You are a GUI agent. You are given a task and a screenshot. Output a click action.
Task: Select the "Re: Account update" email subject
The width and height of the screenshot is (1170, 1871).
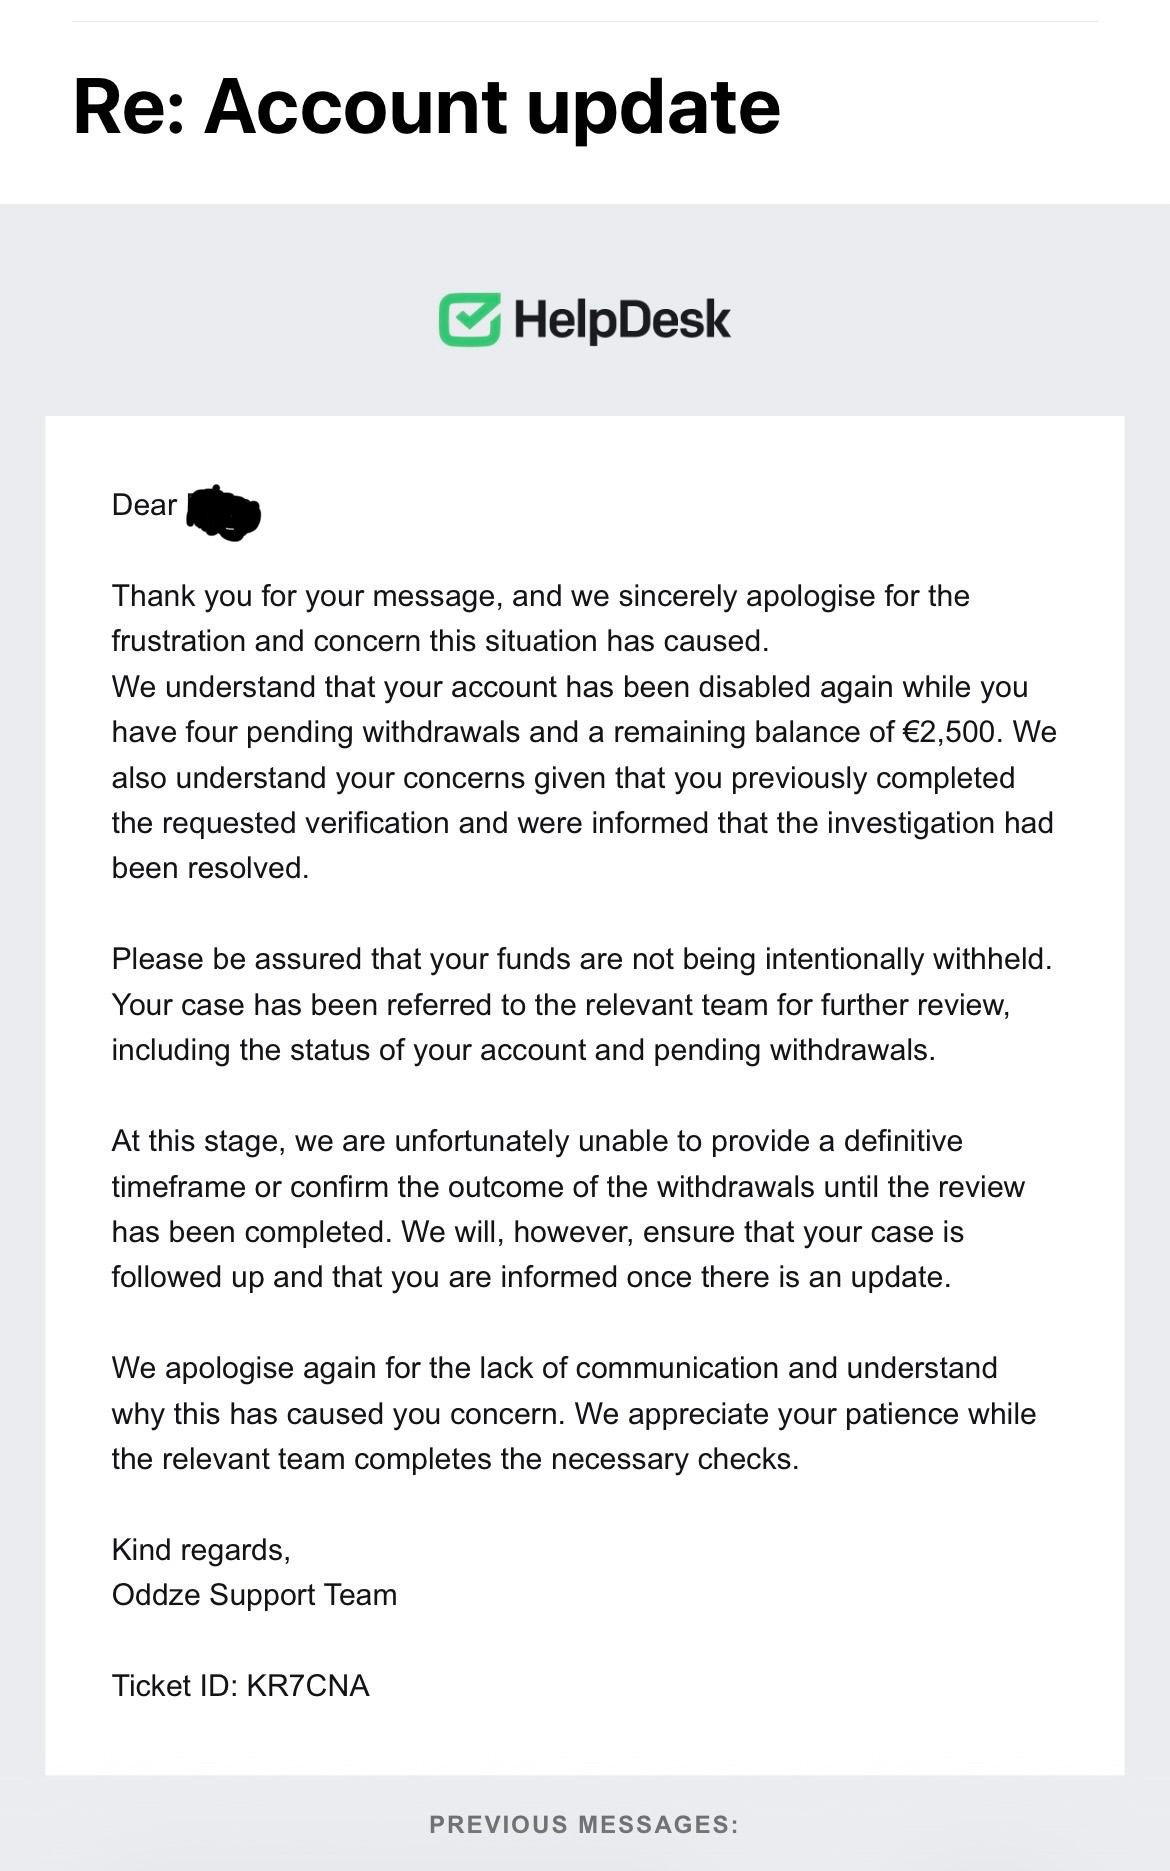(x=426, y=106)
